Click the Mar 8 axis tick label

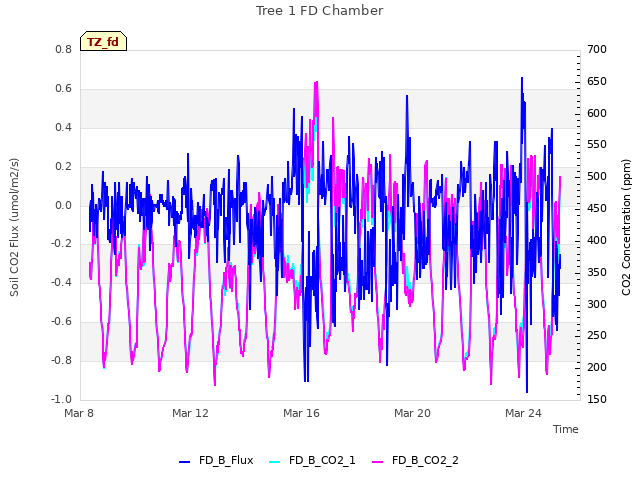point(79,413)
